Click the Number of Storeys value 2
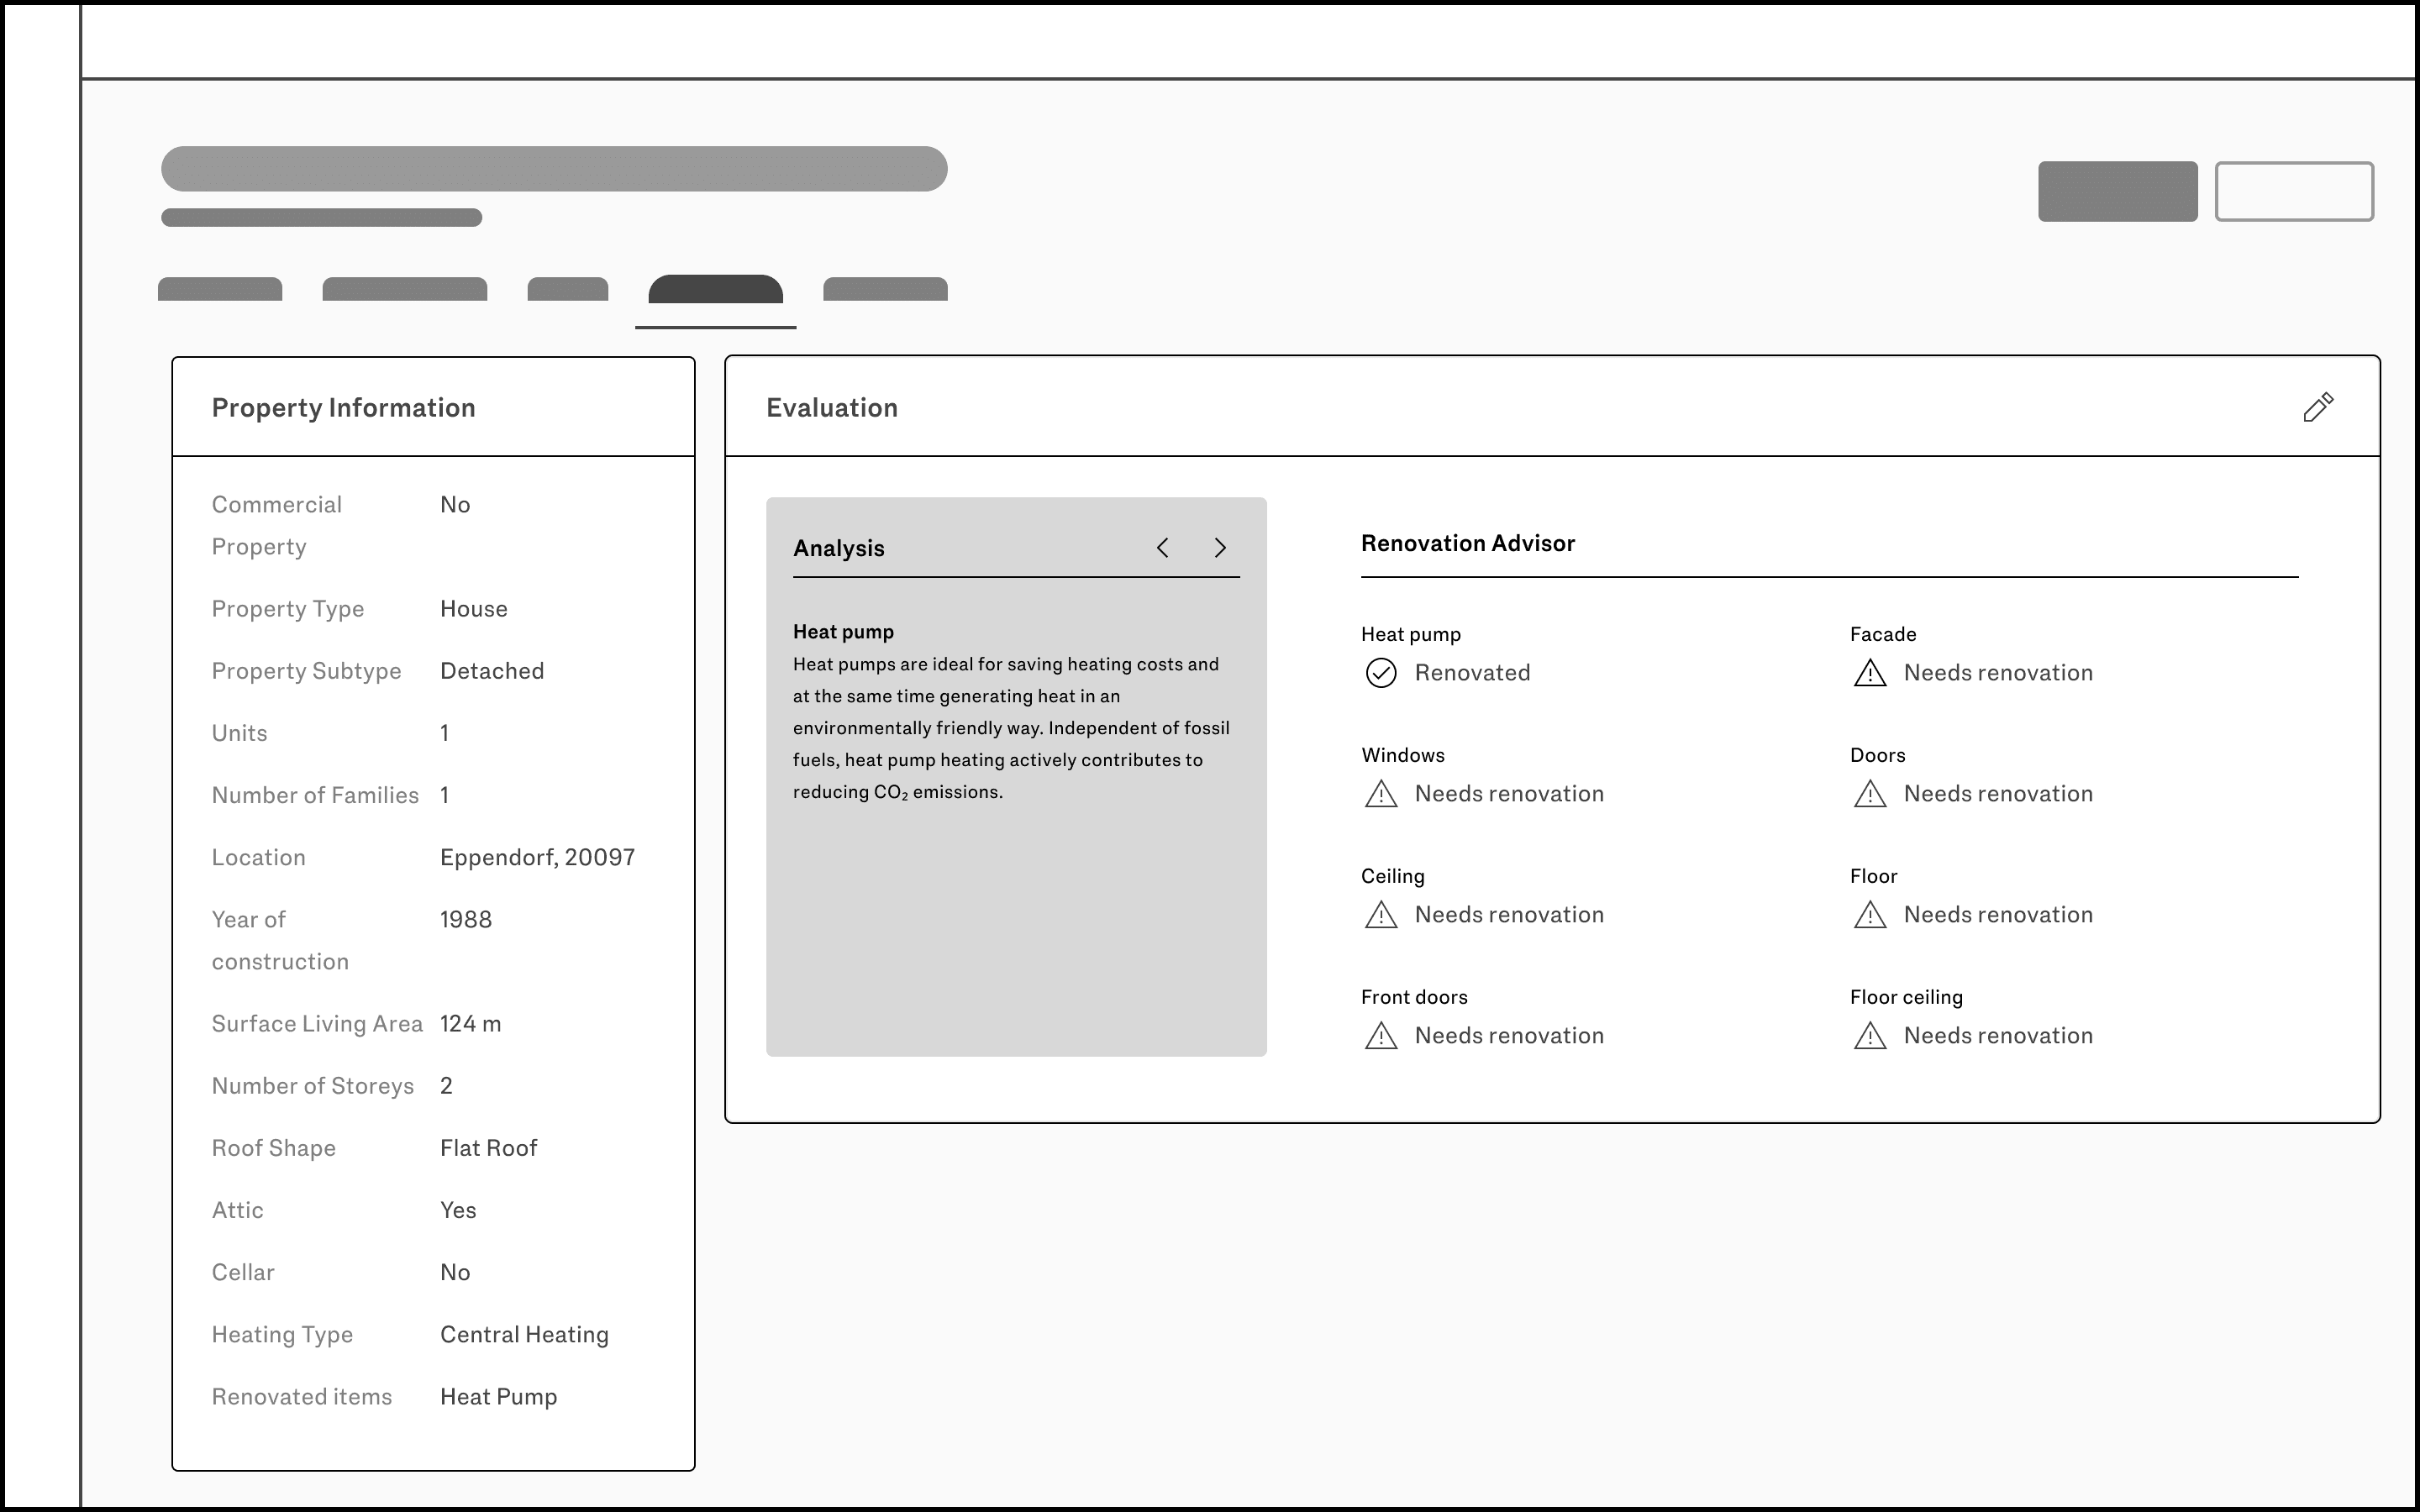This screenshot has height=1512, width=2420. (446, 1086)
